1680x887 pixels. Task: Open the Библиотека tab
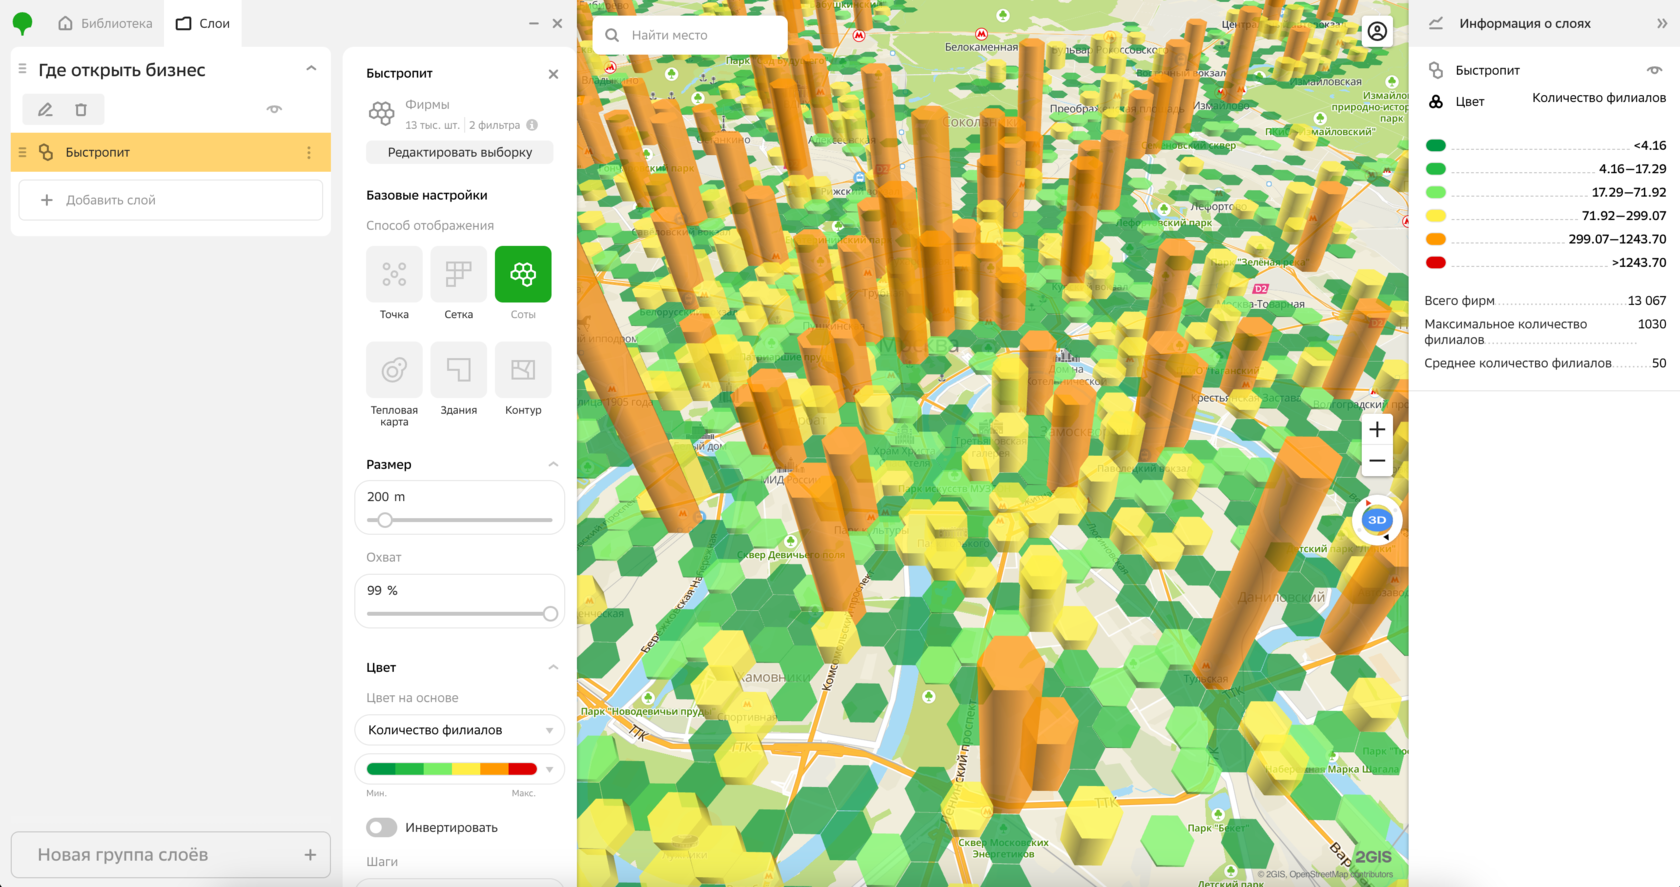(105, 23)
